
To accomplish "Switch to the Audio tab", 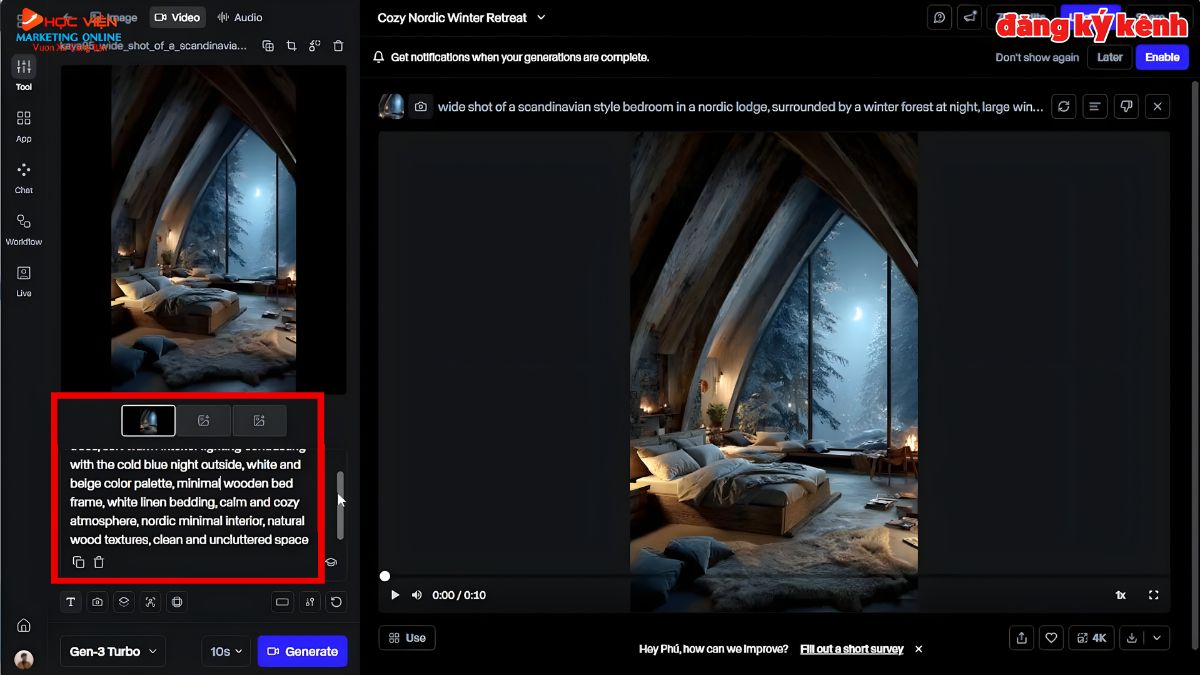I will [240, 17].
